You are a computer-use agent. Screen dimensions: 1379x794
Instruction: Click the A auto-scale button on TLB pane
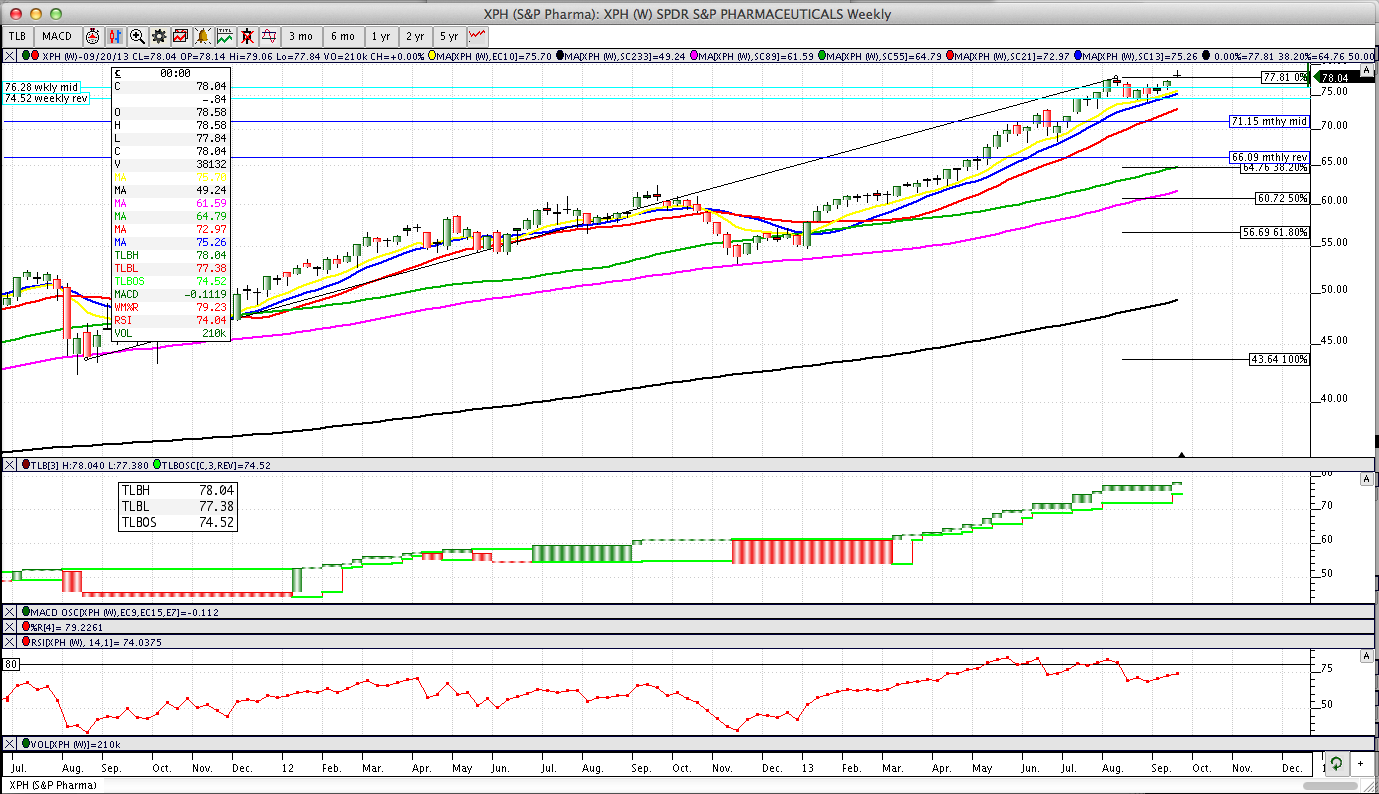click(x=1366, y=480)
